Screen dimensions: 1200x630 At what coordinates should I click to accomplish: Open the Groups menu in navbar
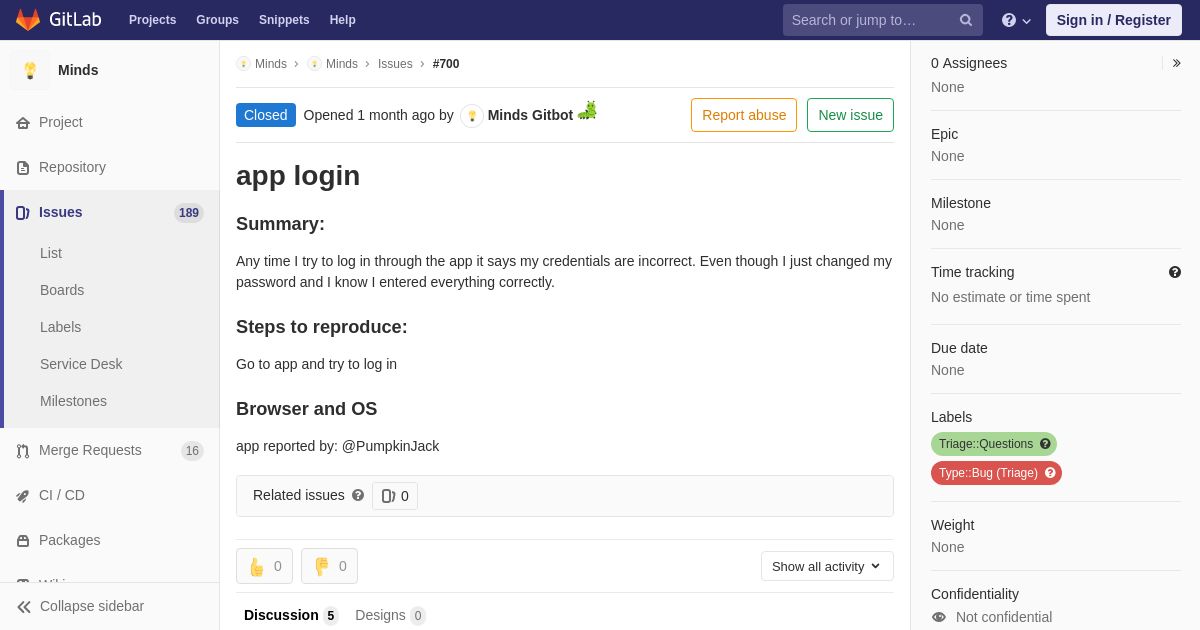coord(217,20)
